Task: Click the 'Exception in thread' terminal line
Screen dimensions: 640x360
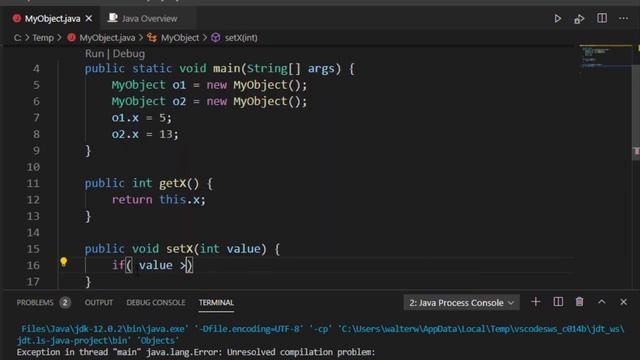Action: click(196, 352)
